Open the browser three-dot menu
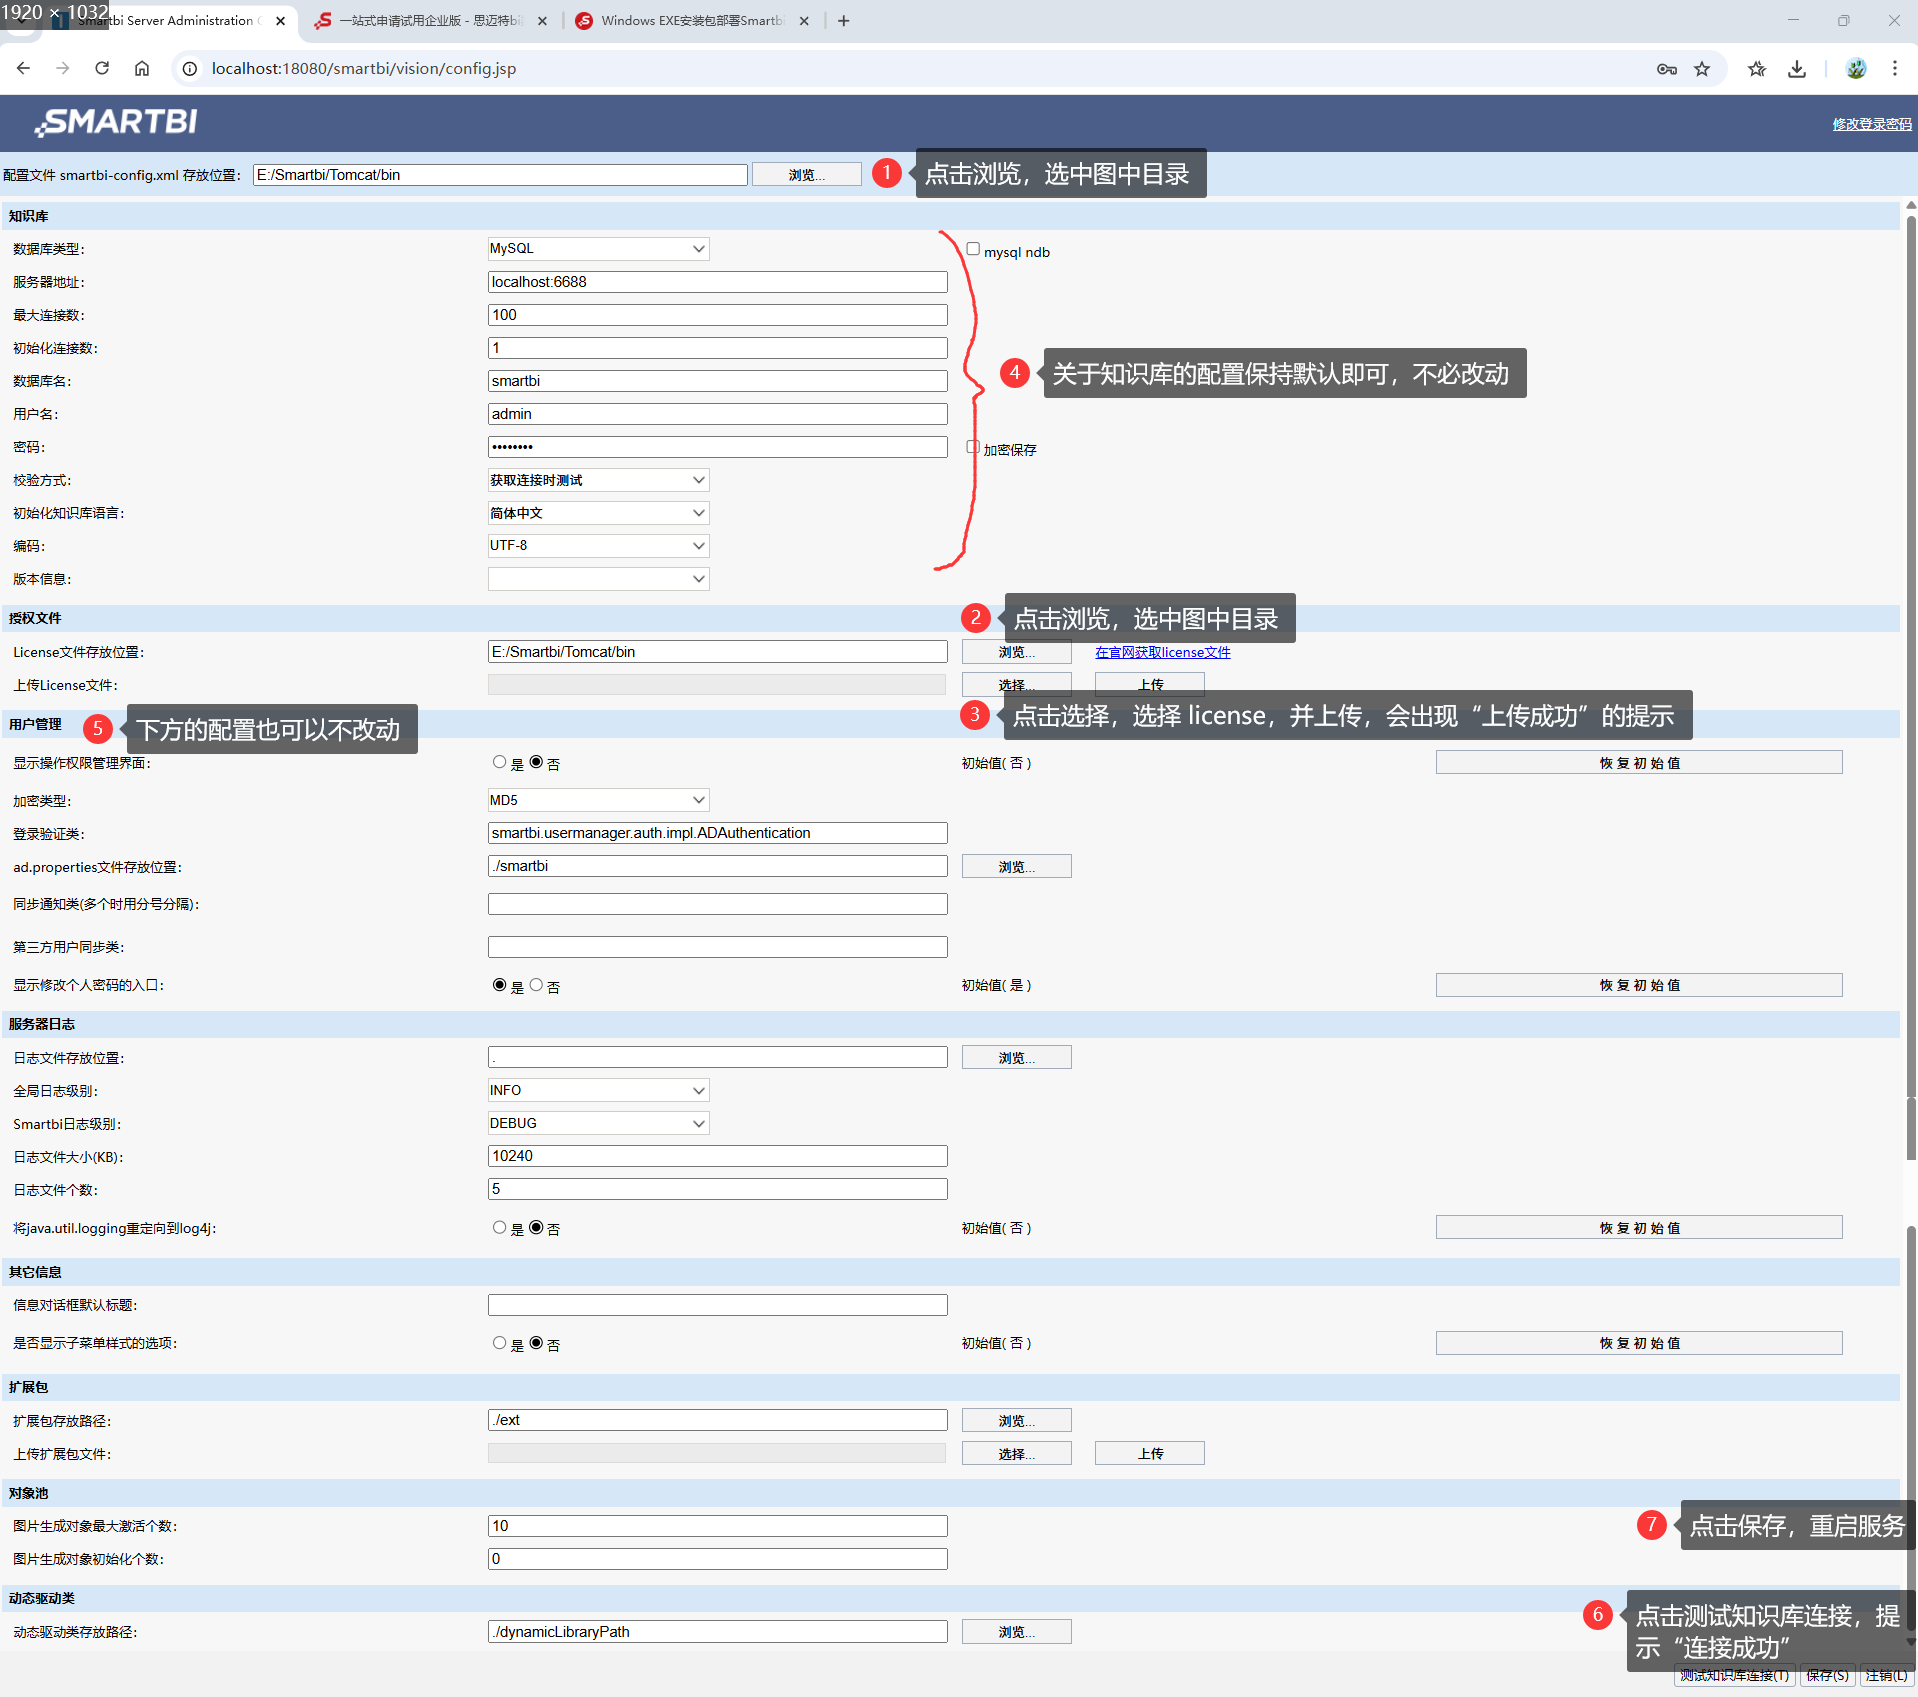This screenshot has height=1697, width=1918. click(1894, 68)
